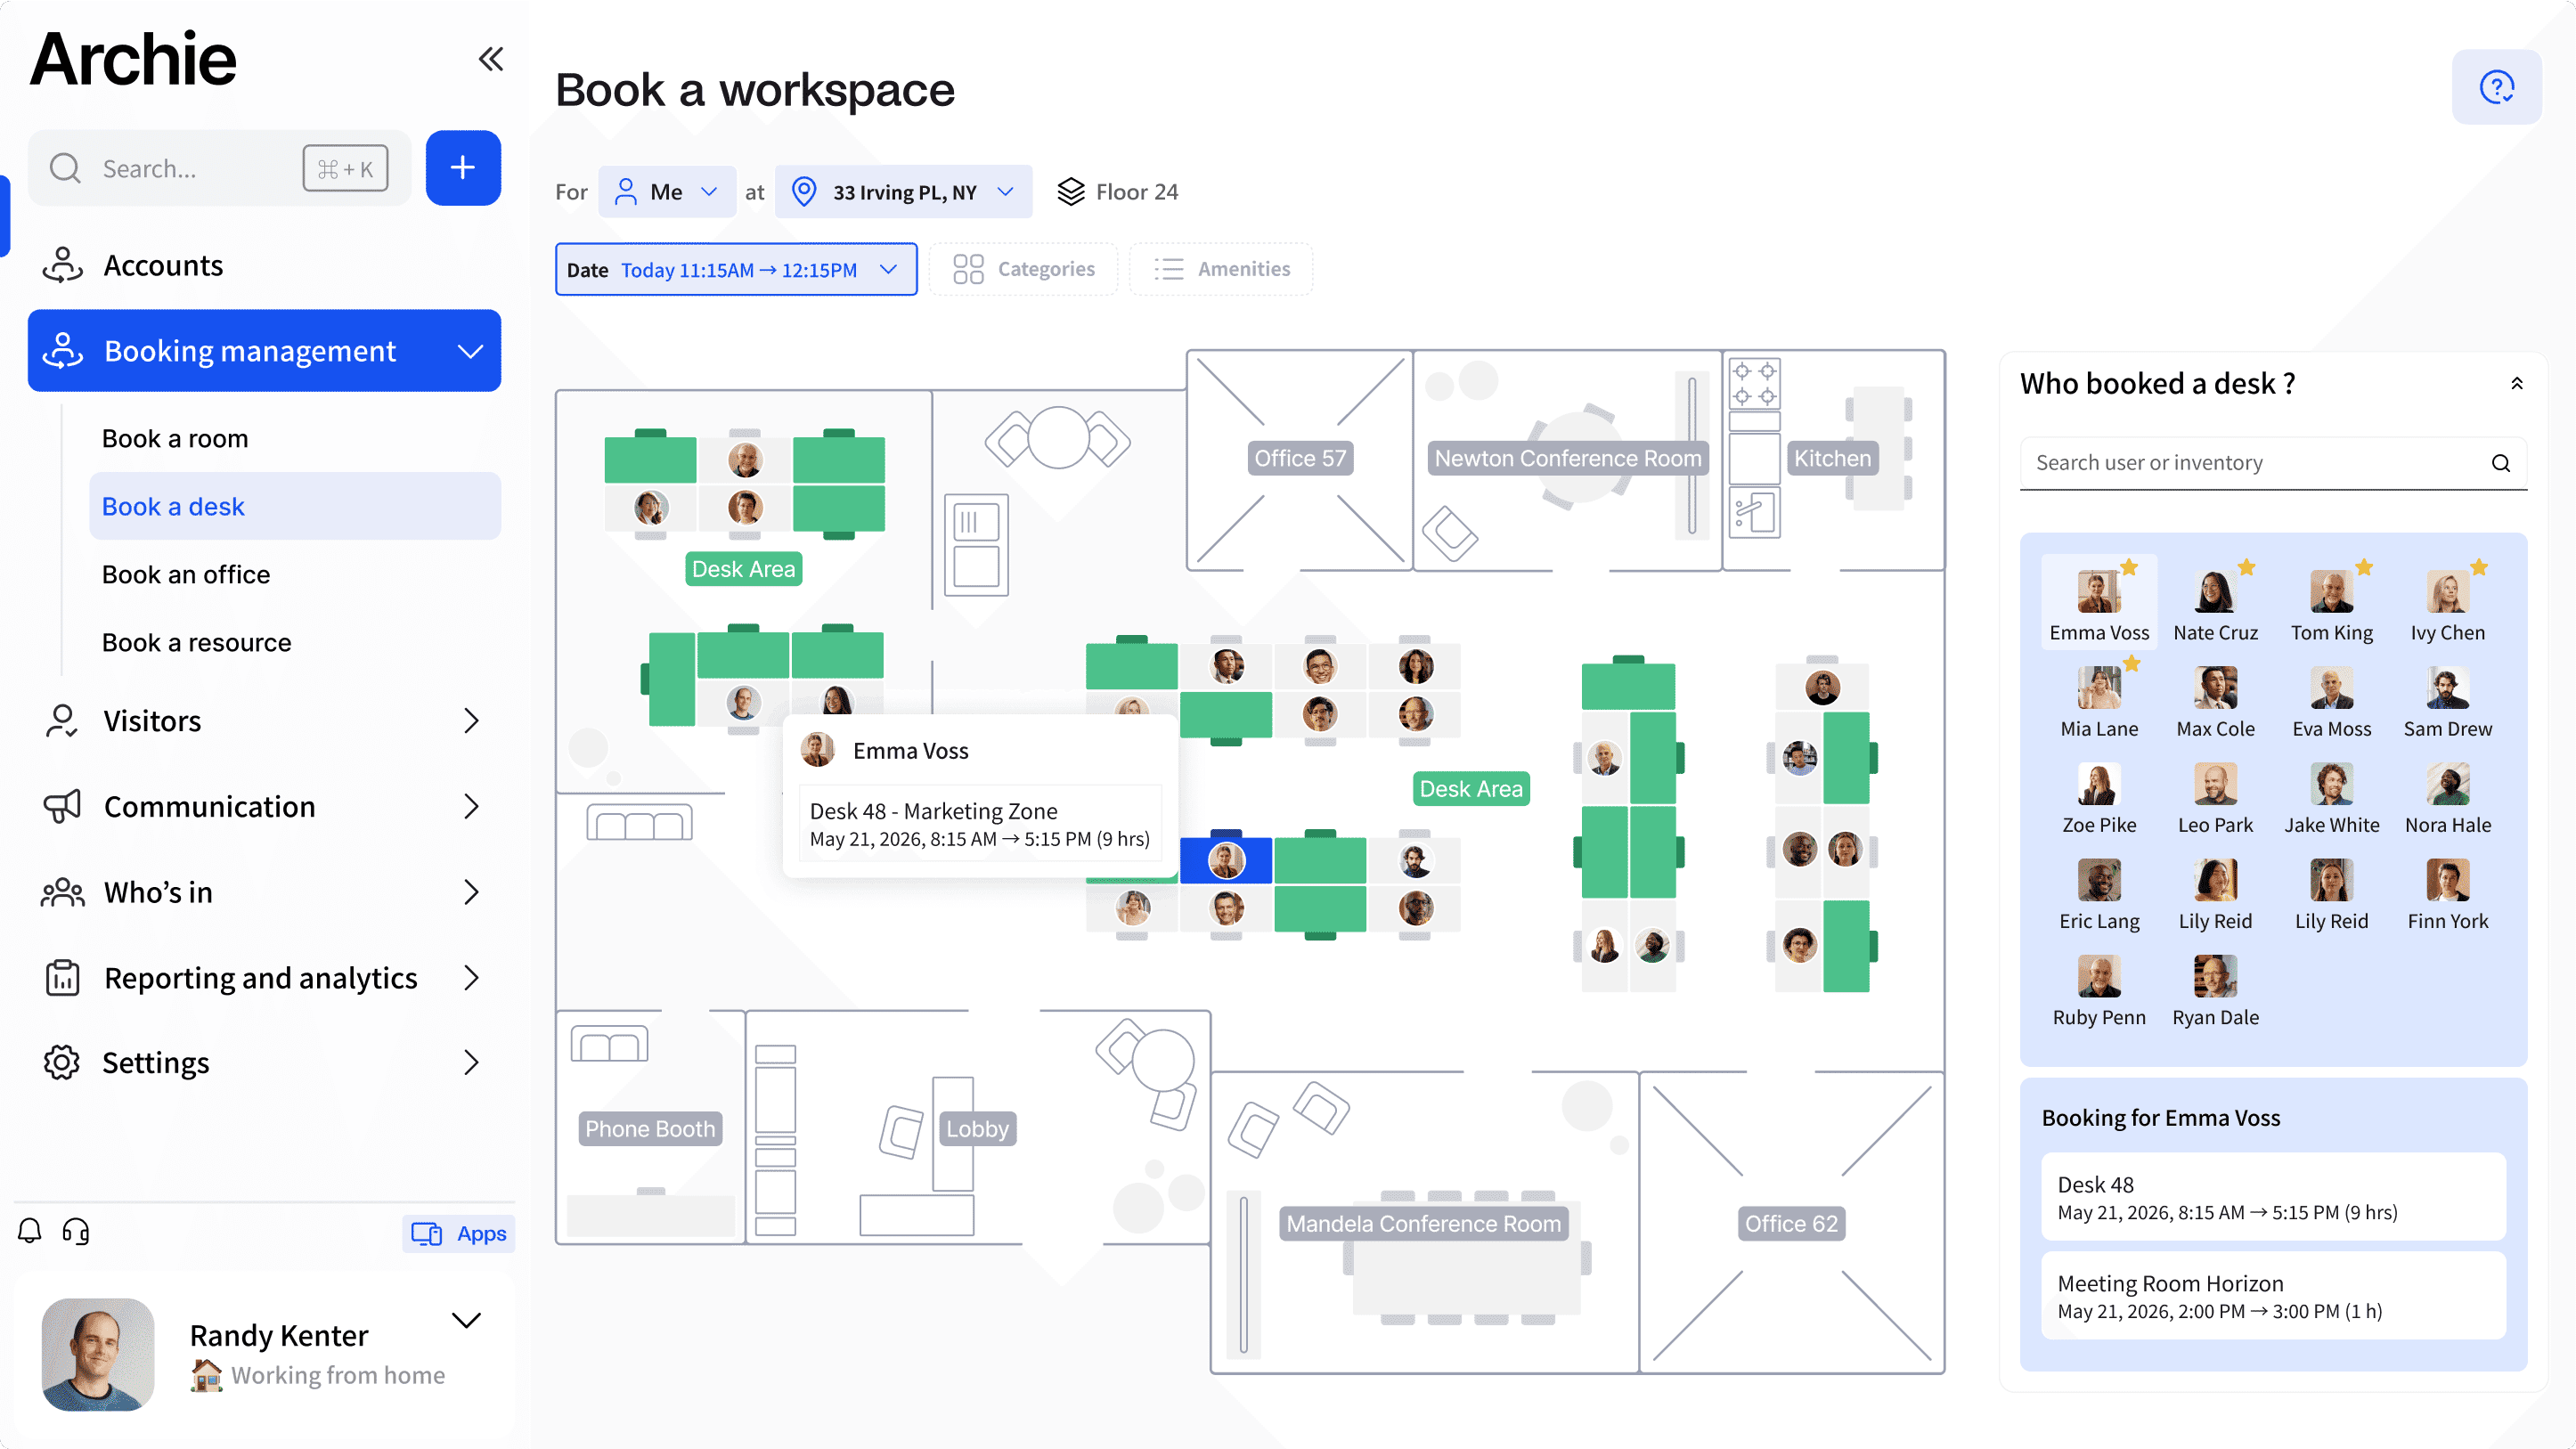The height and width of the screenshot is (1449, 2576).
Task: Toggle the Amenities filter
Action: click(x=1221, y=269)
